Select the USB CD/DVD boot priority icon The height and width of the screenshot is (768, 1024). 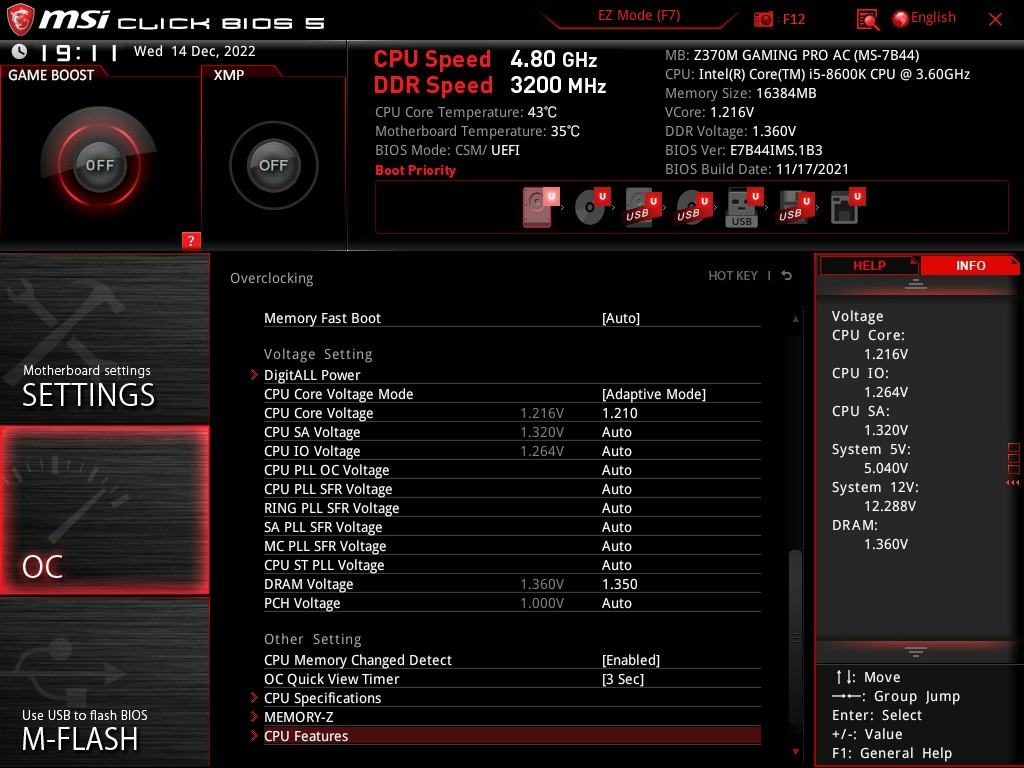point(694,207)
